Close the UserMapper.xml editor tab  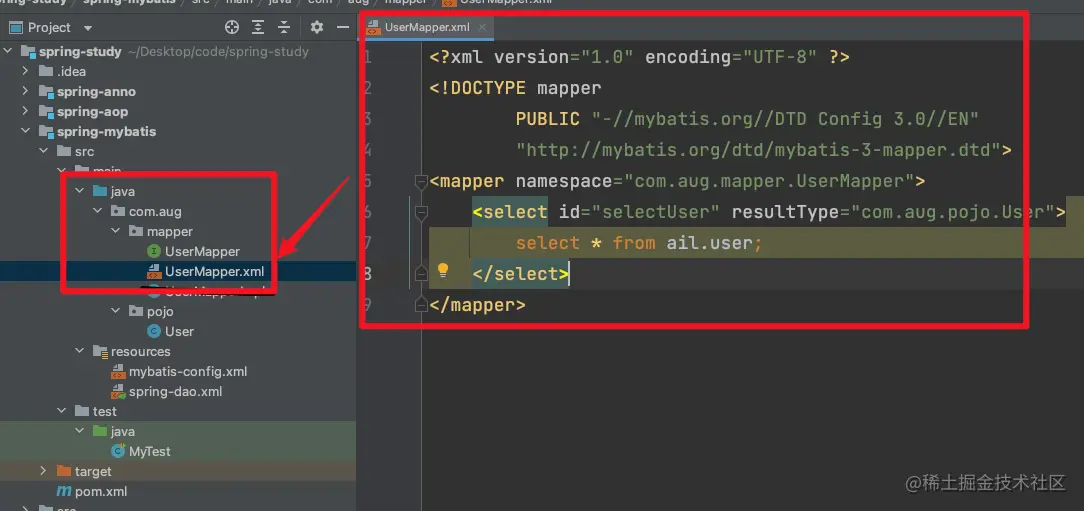coord(482,28)
